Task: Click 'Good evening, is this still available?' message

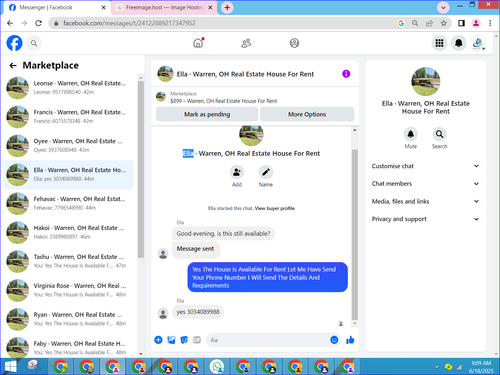Action: tap(223, 233)
